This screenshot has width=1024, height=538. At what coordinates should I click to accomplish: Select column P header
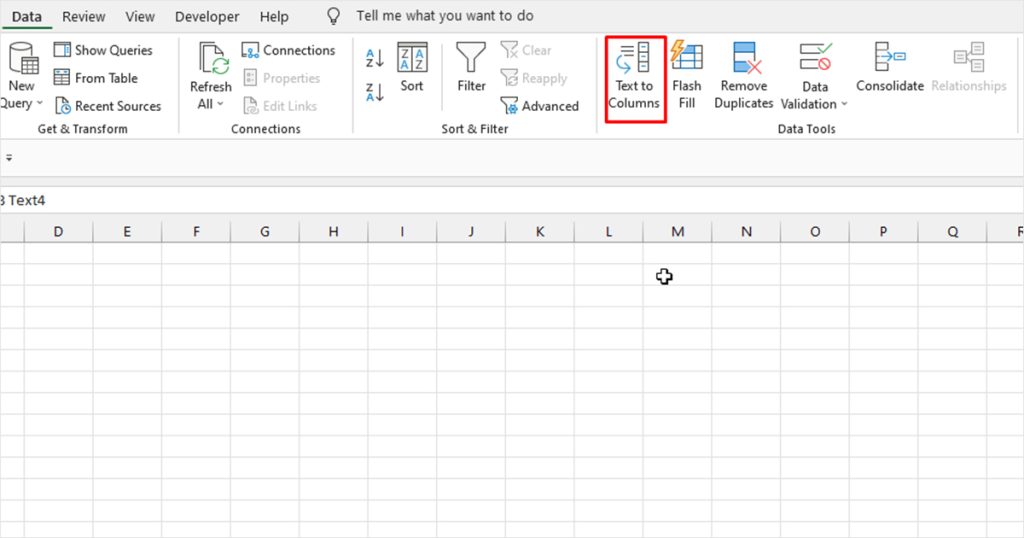tap(884, 231)
